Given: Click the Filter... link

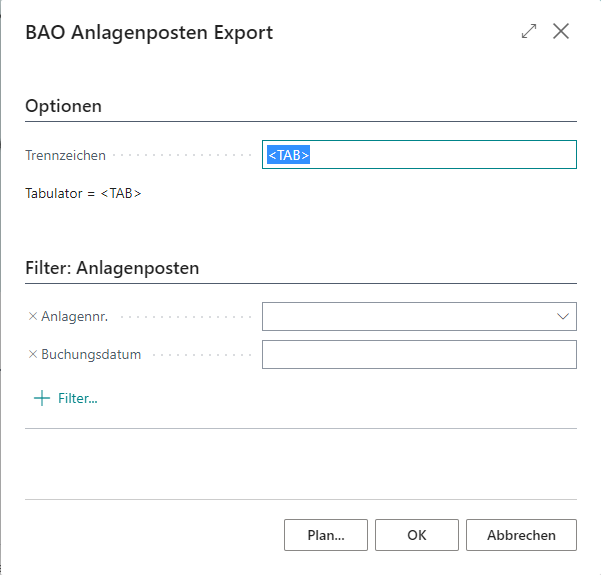Looking at the screenshot, I should (x=78, y=398).
